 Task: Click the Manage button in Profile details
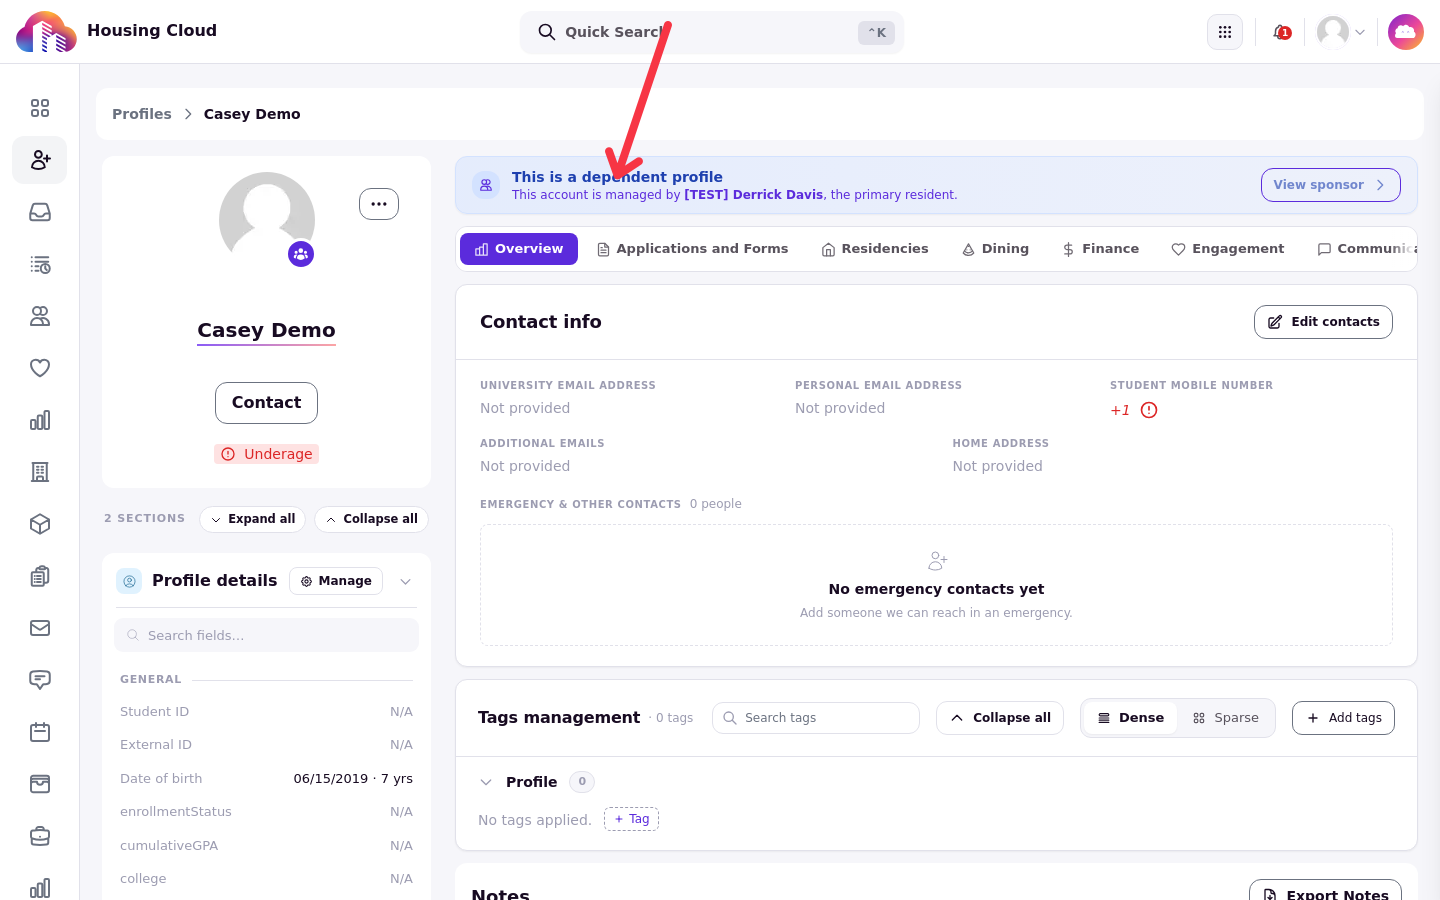336,581
